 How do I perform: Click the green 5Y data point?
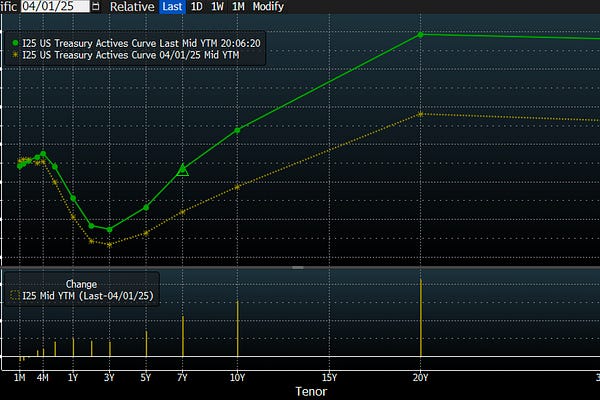pyautogui.click(x=146, y=207)
